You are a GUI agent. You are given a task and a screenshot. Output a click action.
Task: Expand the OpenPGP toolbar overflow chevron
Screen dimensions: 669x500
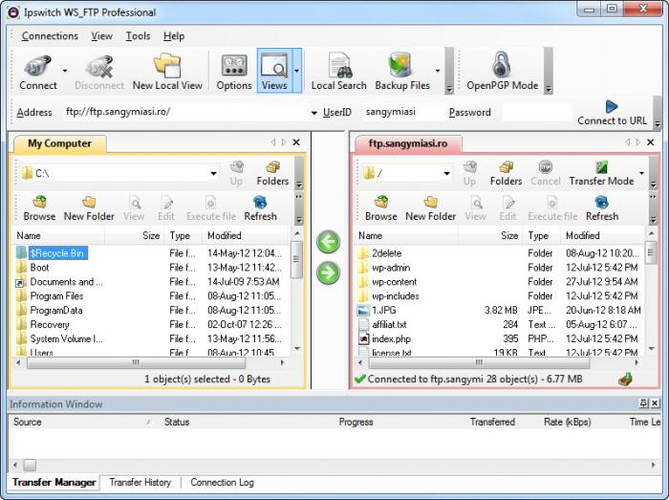[x=549, y=89]
